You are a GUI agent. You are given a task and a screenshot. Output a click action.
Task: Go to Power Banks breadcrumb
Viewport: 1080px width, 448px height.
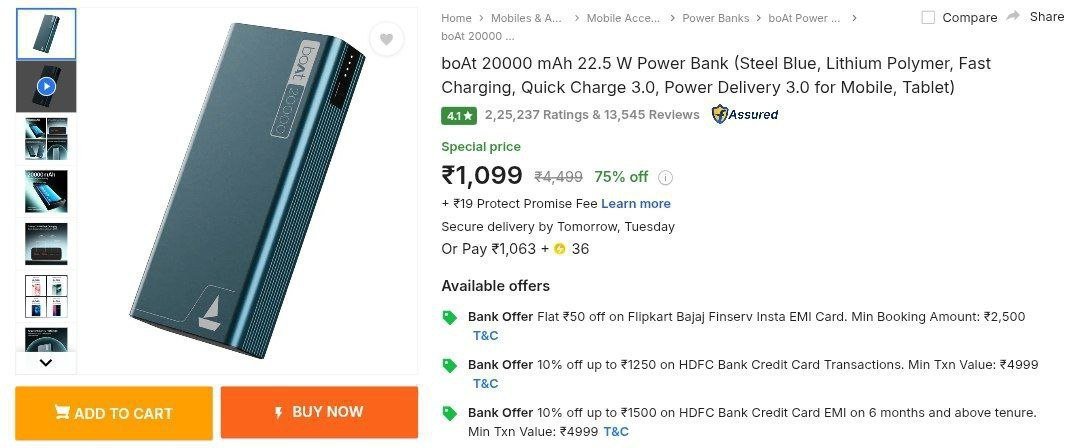pyautogui.click(x=716, y=18)
